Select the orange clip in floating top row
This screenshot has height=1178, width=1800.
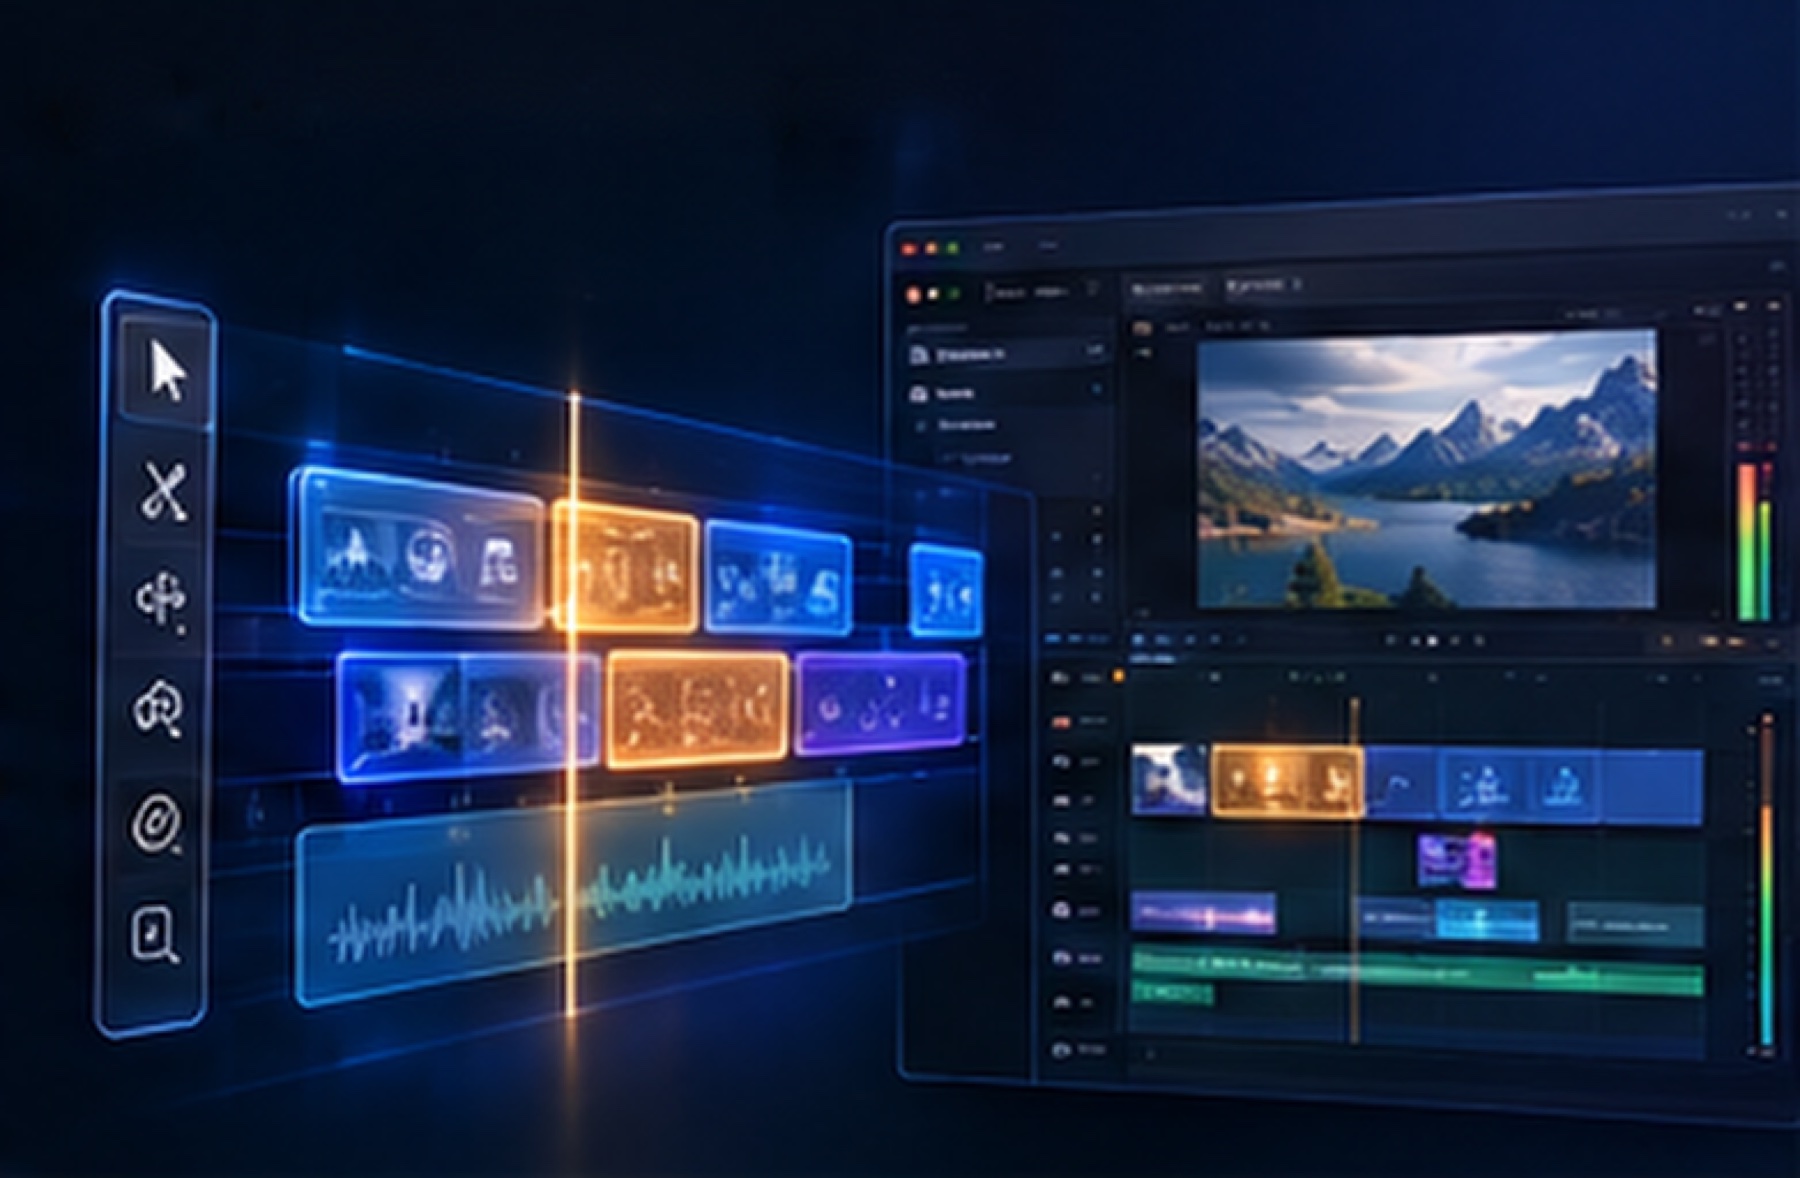[x=624, y=566]
